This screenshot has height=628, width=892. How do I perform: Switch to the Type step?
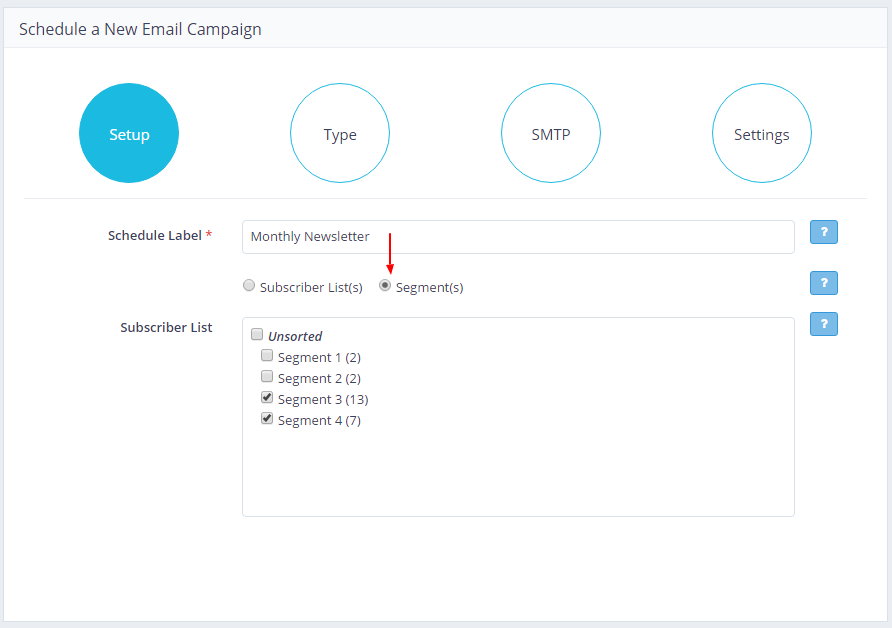click(340, 134)
